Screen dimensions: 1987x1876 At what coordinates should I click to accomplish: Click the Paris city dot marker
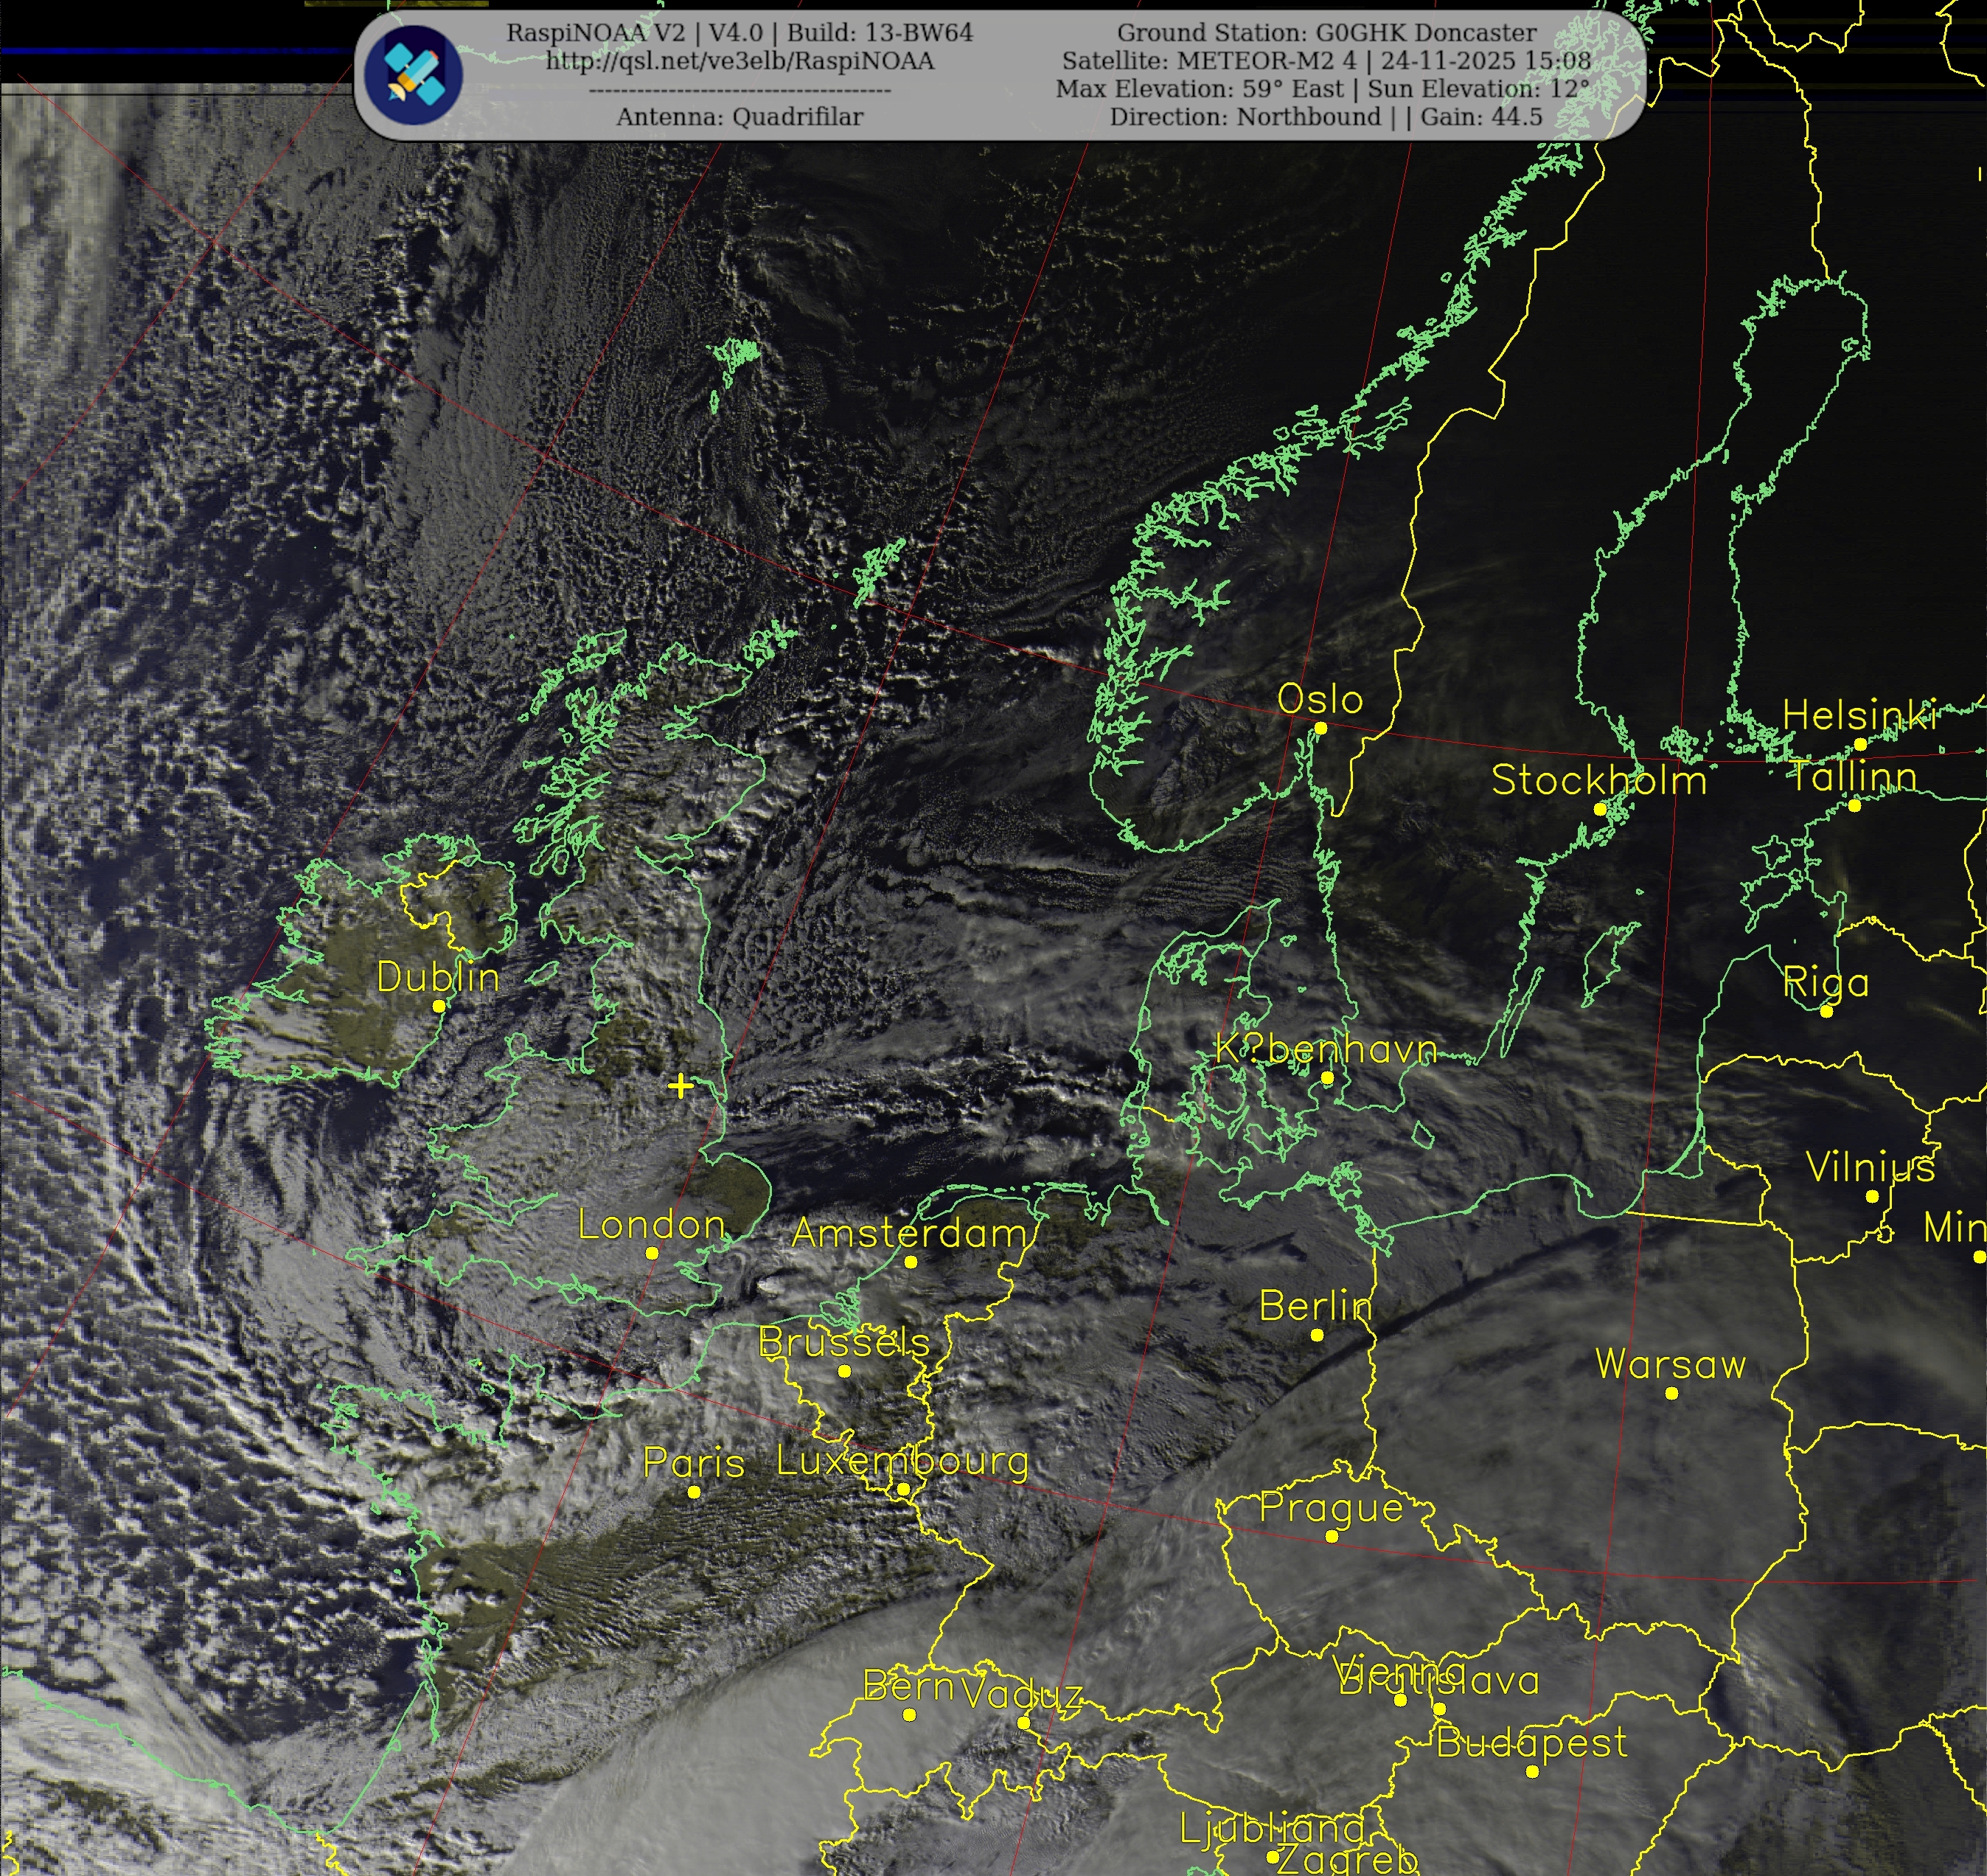click(694, 1492)
